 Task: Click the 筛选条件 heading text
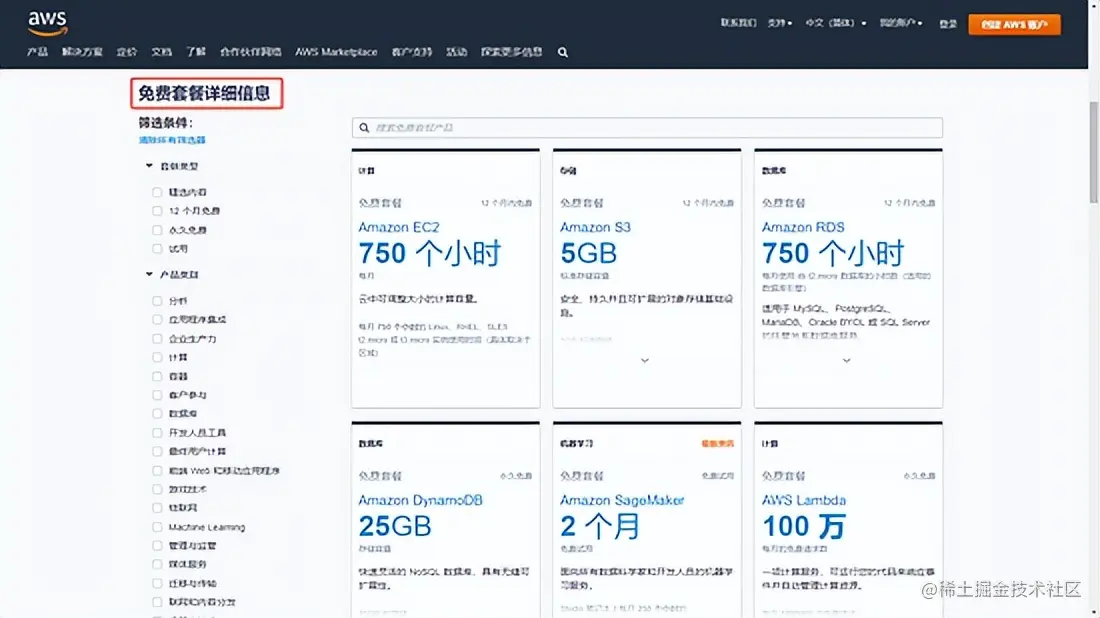[x=166, y=123]
